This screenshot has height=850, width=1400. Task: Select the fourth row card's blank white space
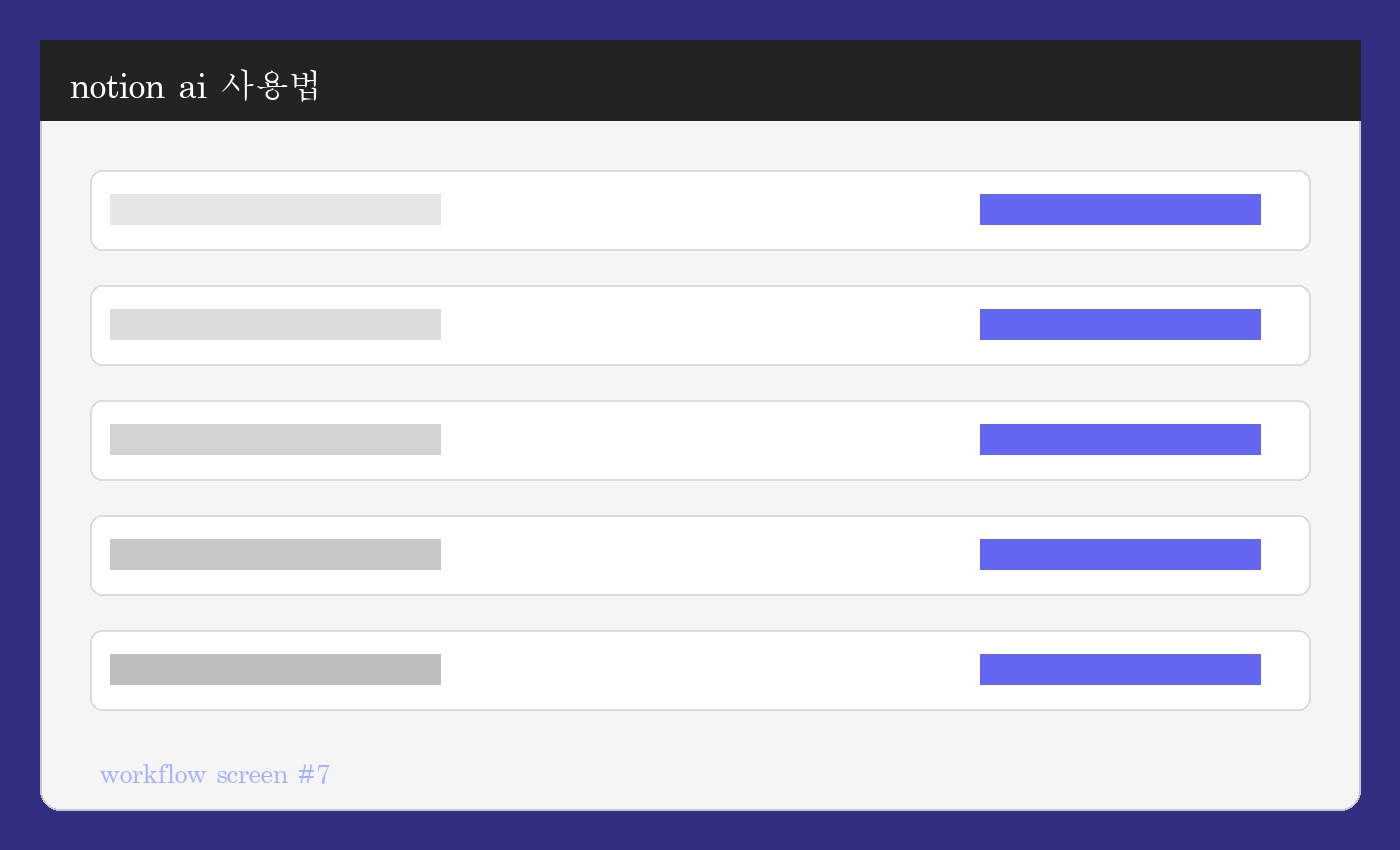pyautogui.click(x=710, y=555)
